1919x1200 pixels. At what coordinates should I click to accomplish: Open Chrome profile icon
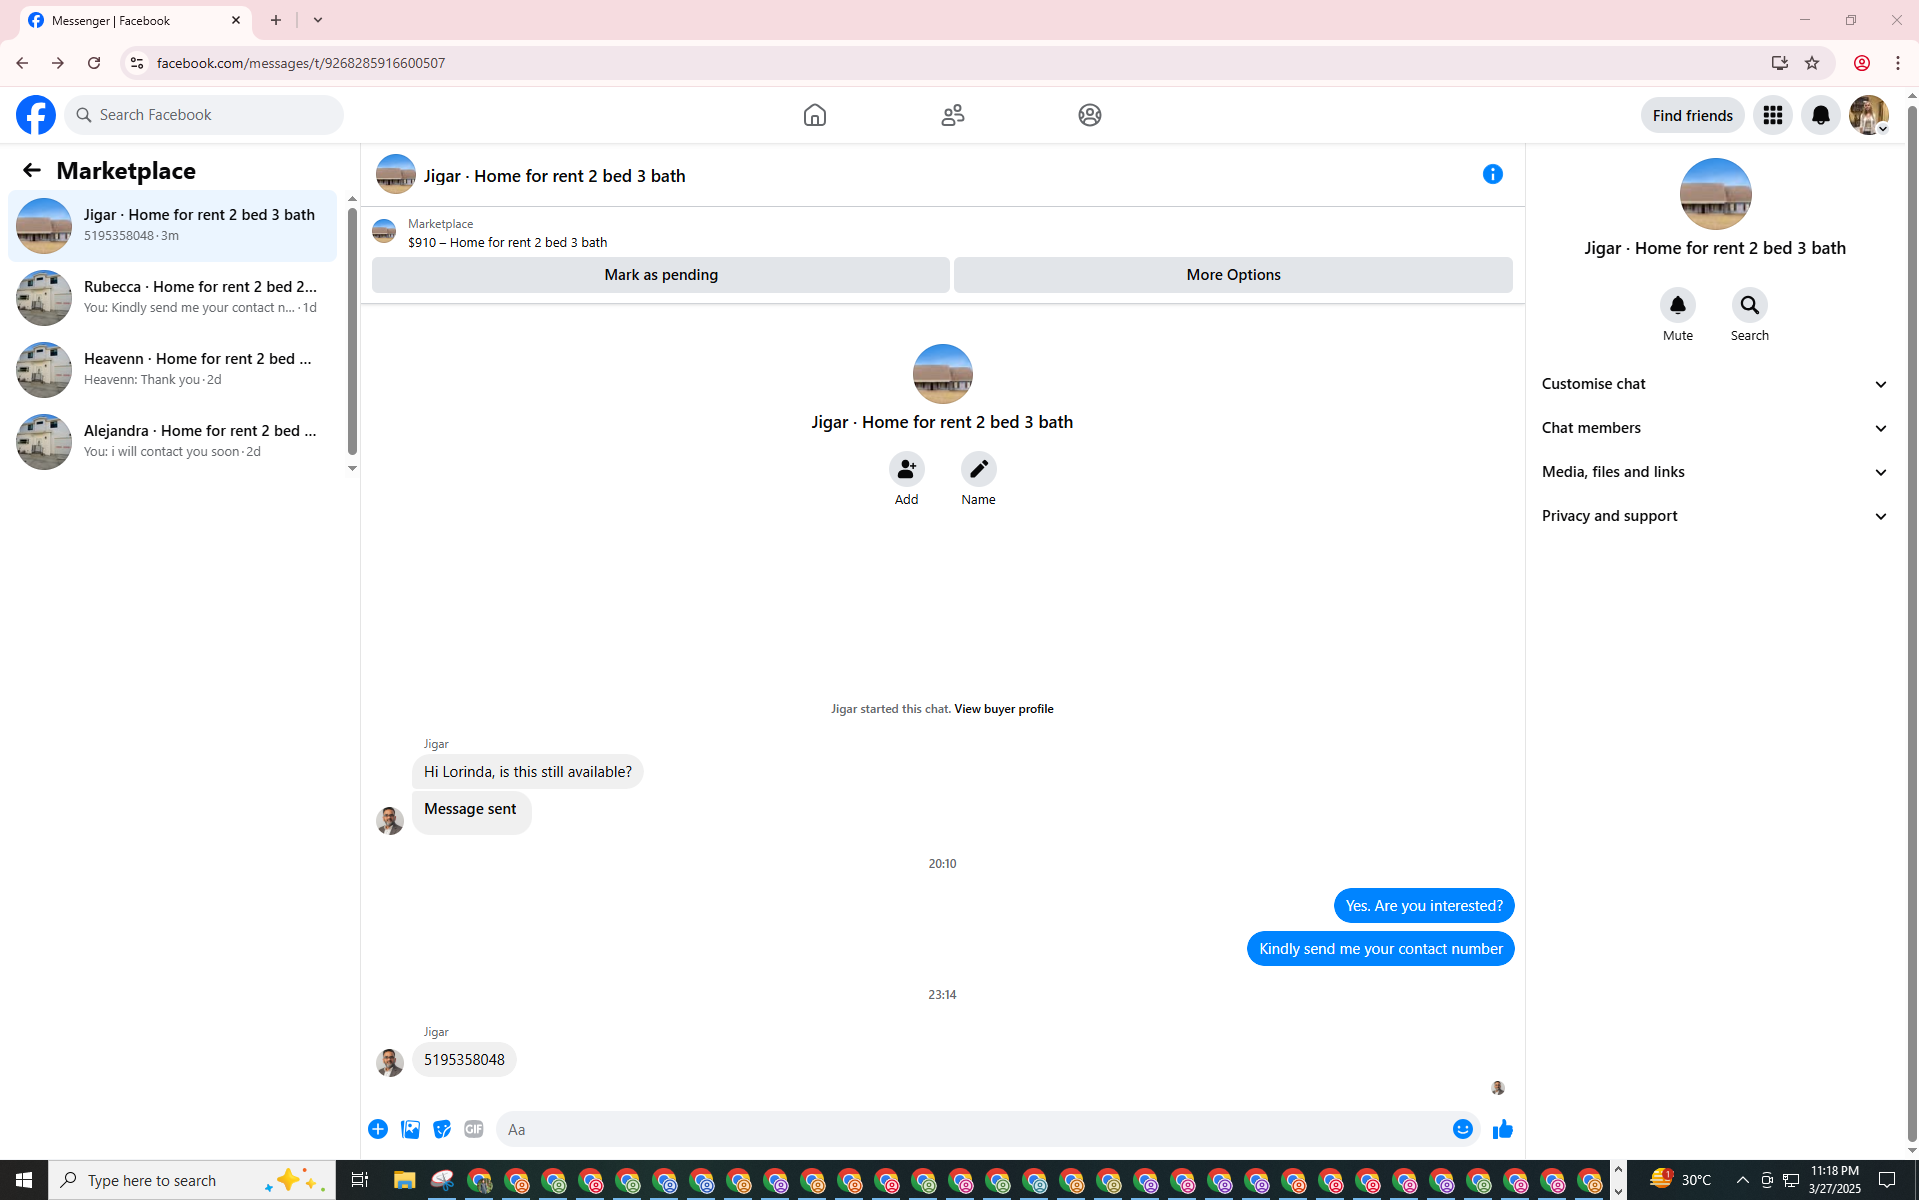tap(1862, 63)
